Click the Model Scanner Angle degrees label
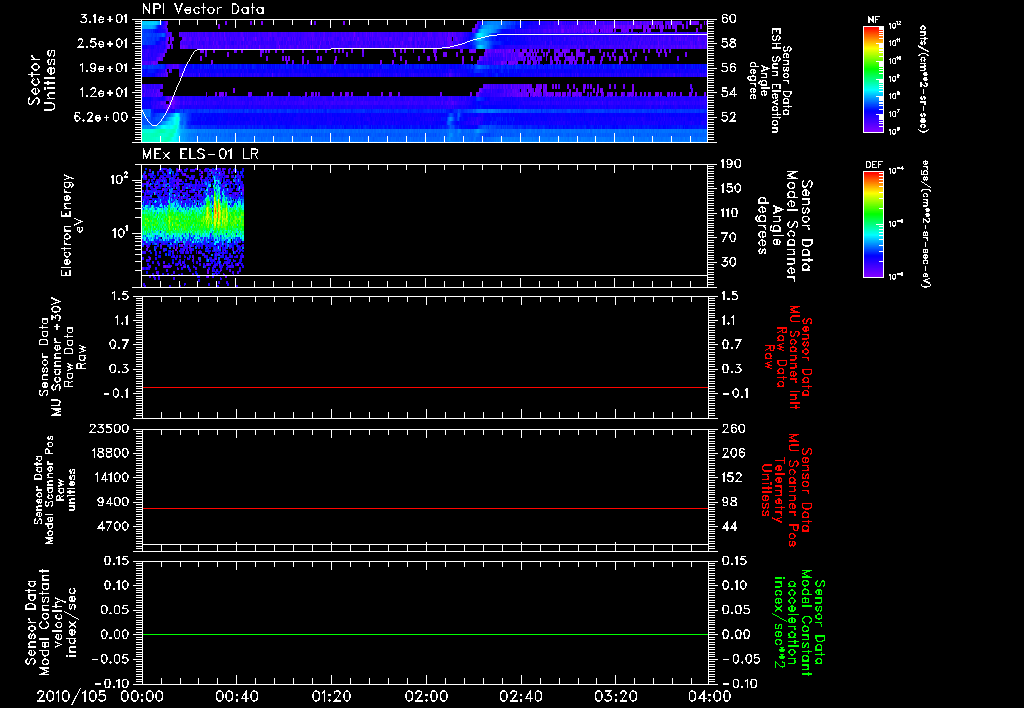1024x708 pixels. (784, 225)
